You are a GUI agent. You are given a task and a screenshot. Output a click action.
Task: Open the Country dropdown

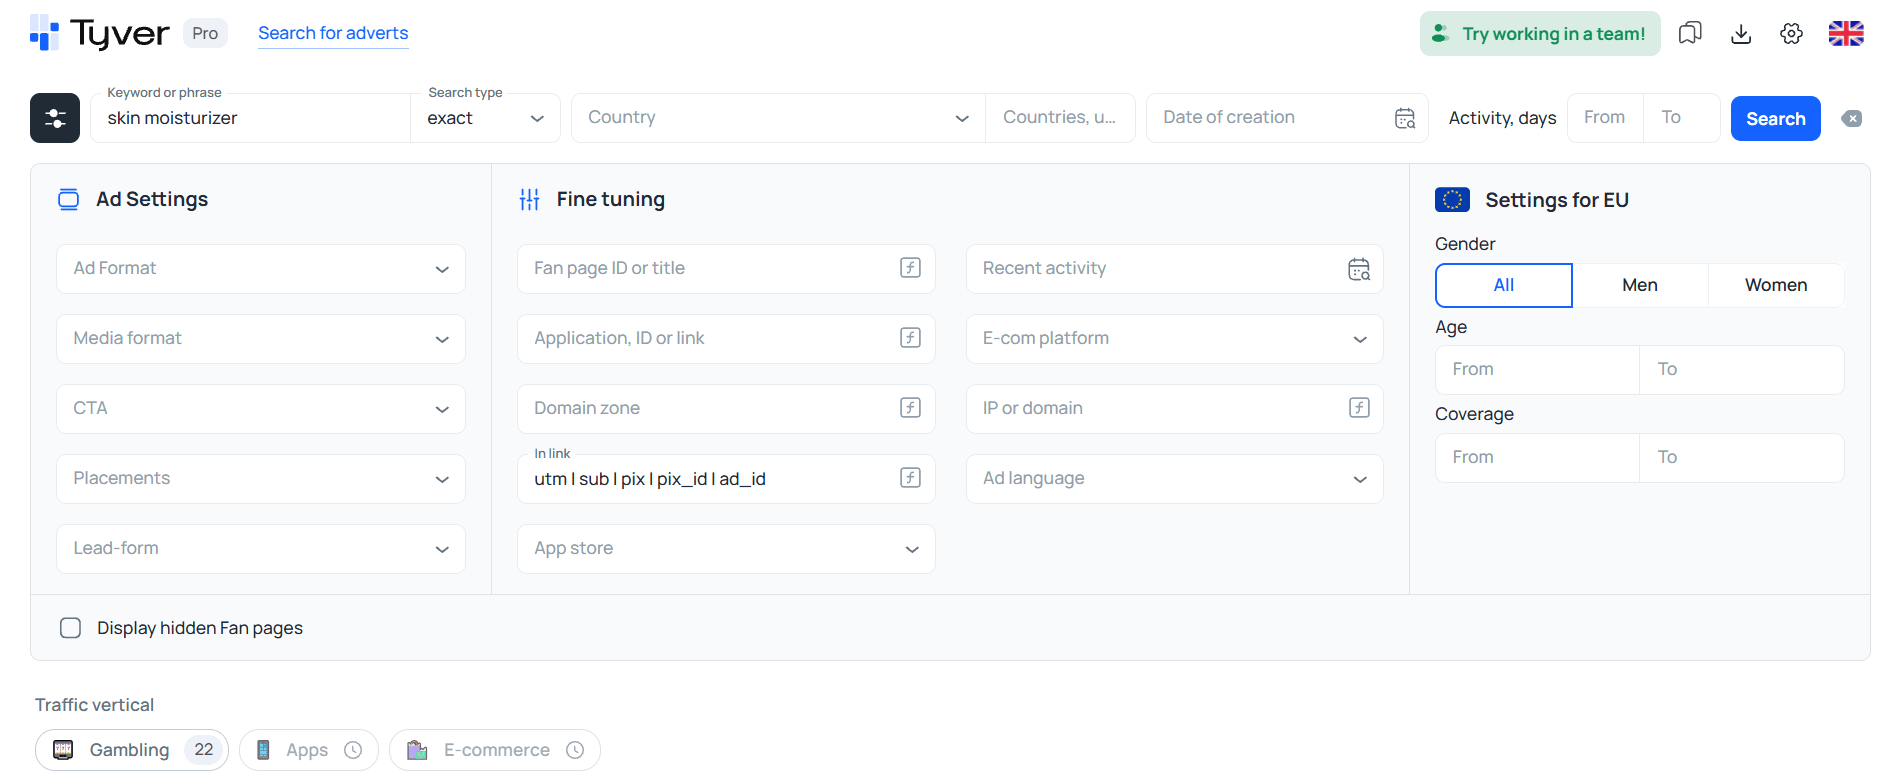pyautogui.click(x=778, y=118)
